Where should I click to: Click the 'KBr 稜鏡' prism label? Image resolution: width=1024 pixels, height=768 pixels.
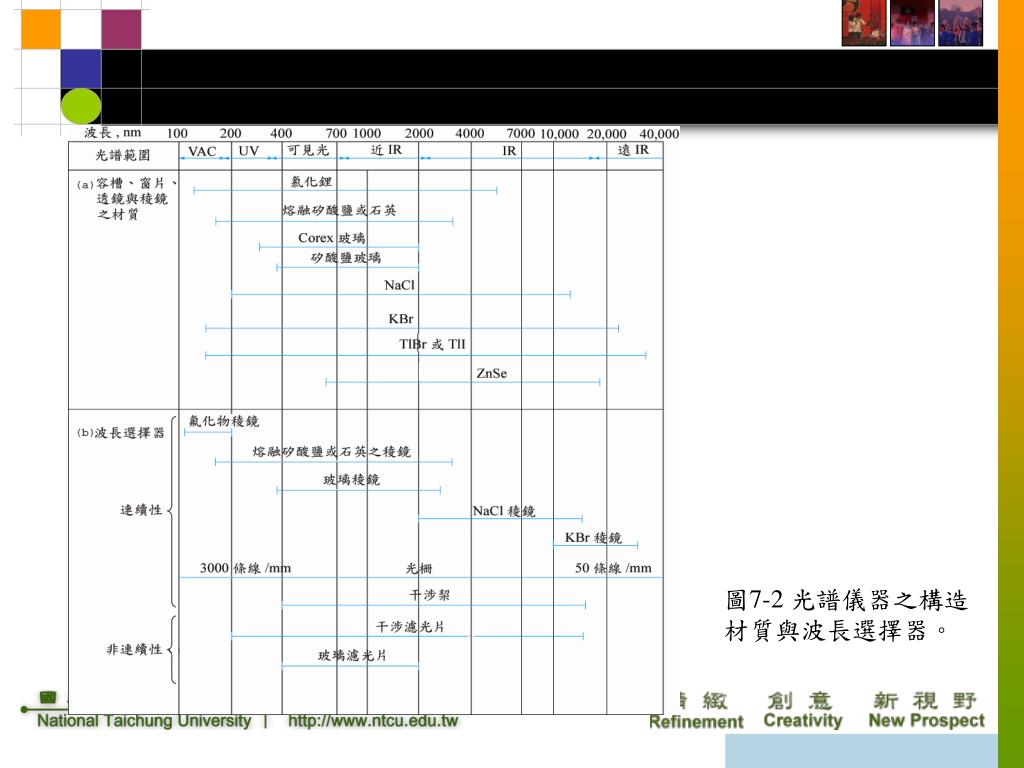[593, 538]
